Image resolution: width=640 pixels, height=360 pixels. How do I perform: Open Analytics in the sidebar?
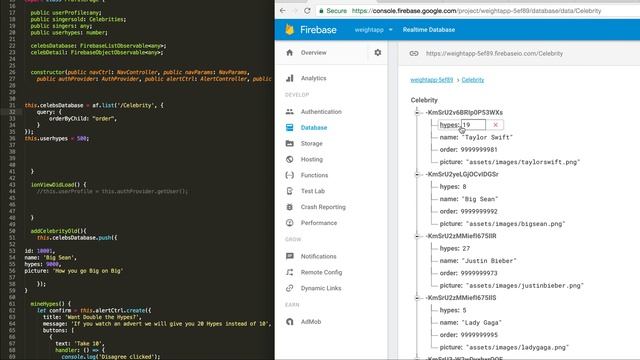point(313,78)
